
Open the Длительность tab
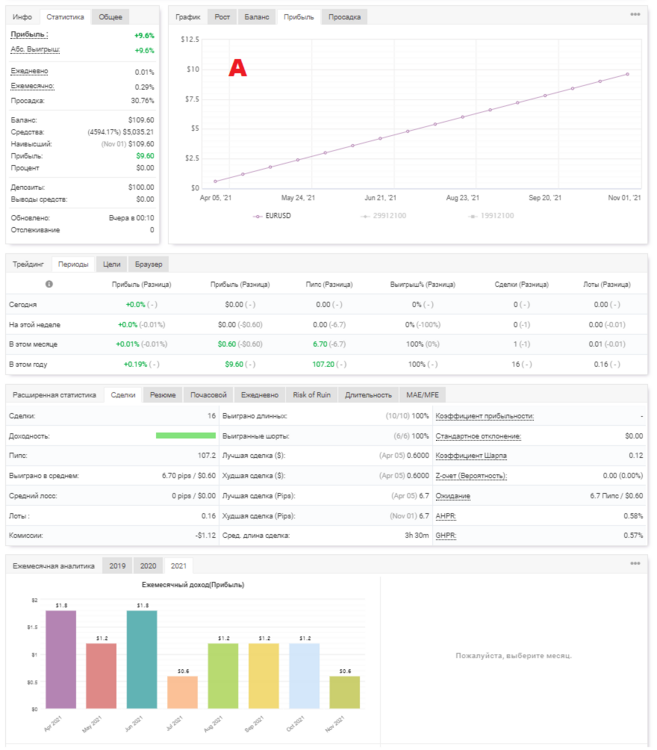tap(368, 395)
